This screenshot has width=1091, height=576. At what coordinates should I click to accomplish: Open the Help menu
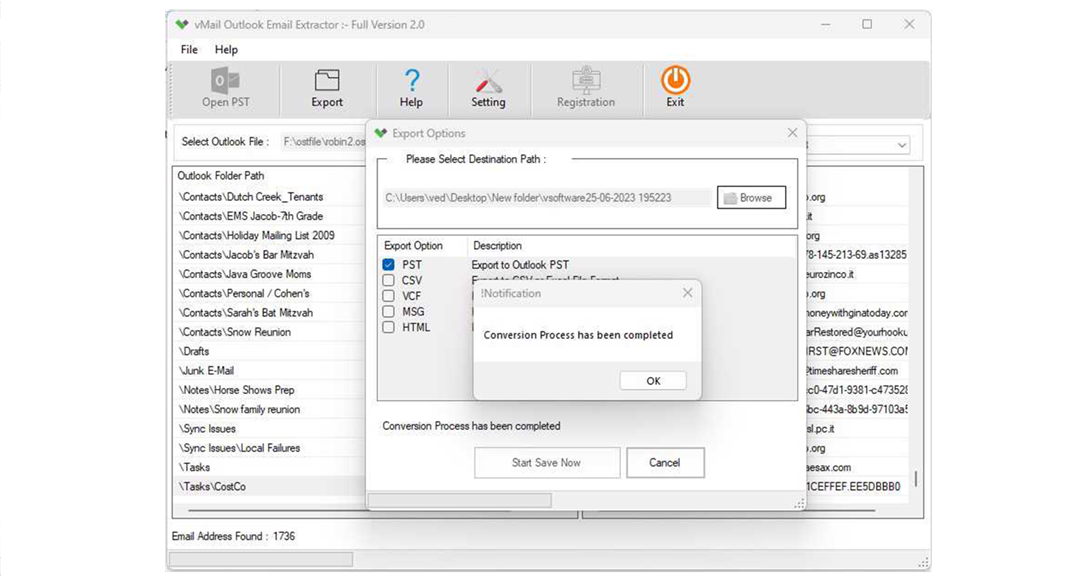(x=227, y=49)
